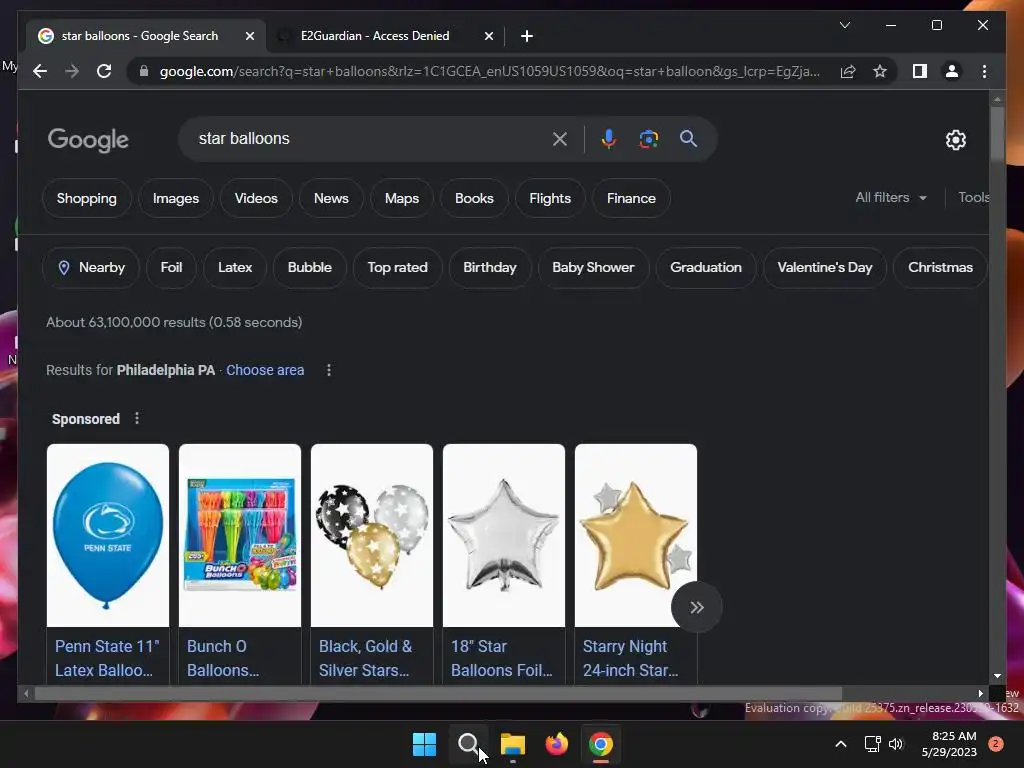Click Chrome icon in taskbar
Screen dimensions: 1024x768
[601, 744]
